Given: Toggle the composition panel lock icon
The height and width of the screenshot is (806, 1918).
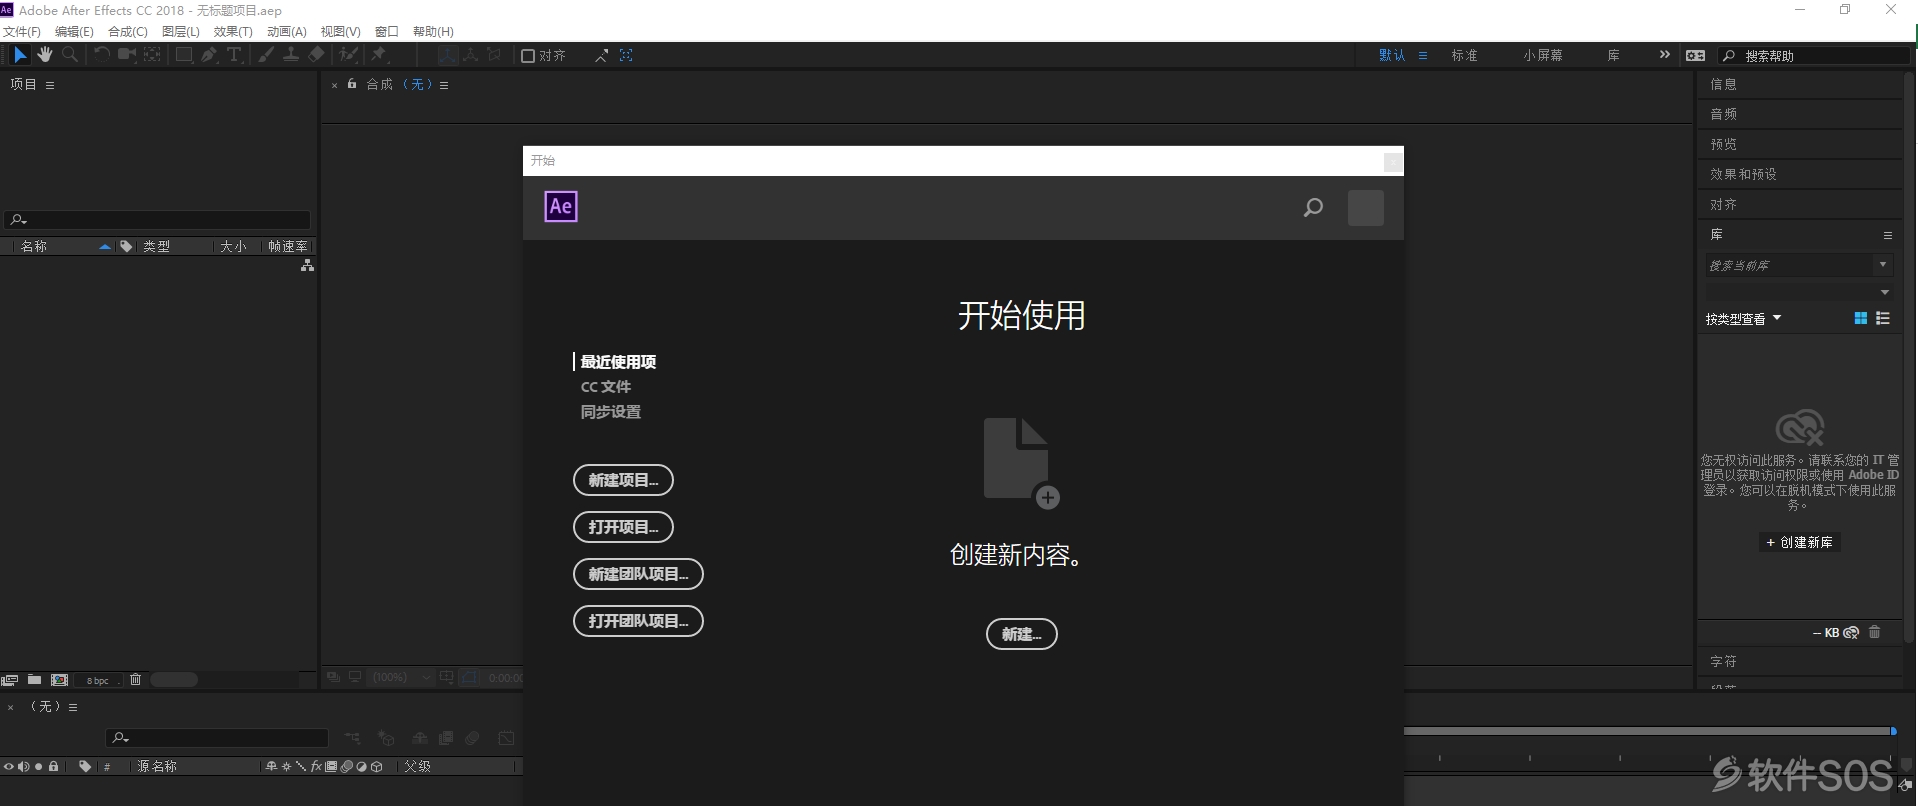Looking at the screenshot, I should tap(352, 85).
